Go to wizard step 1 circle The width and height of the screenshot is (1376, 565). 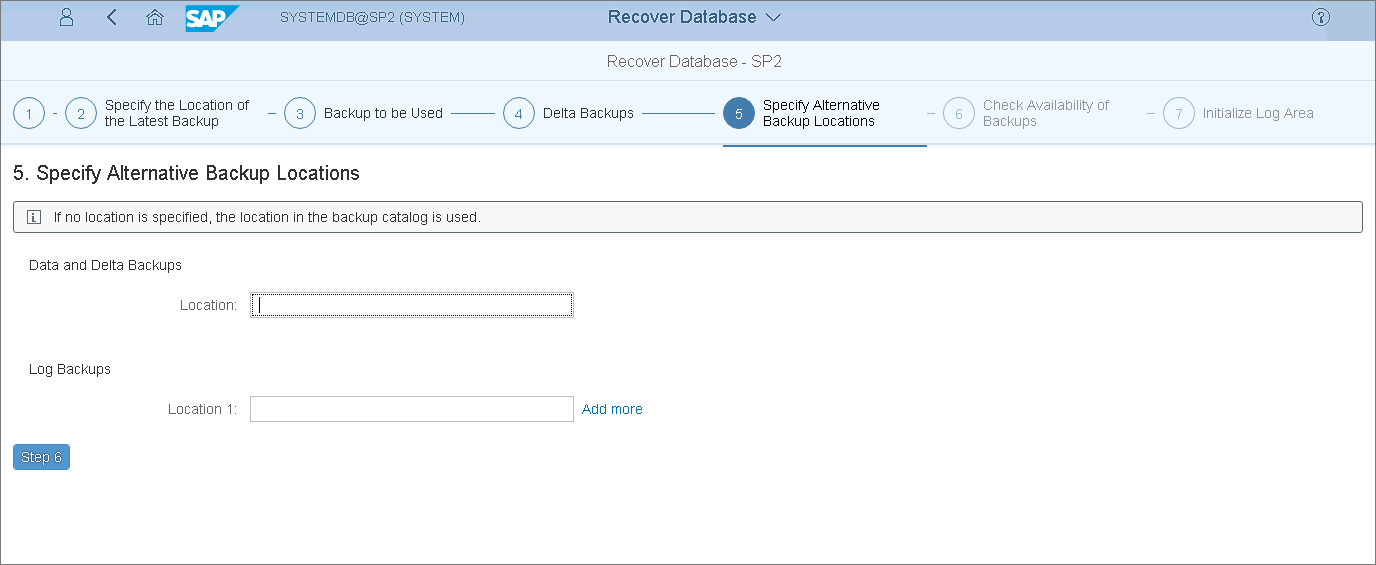coord(29,114)
